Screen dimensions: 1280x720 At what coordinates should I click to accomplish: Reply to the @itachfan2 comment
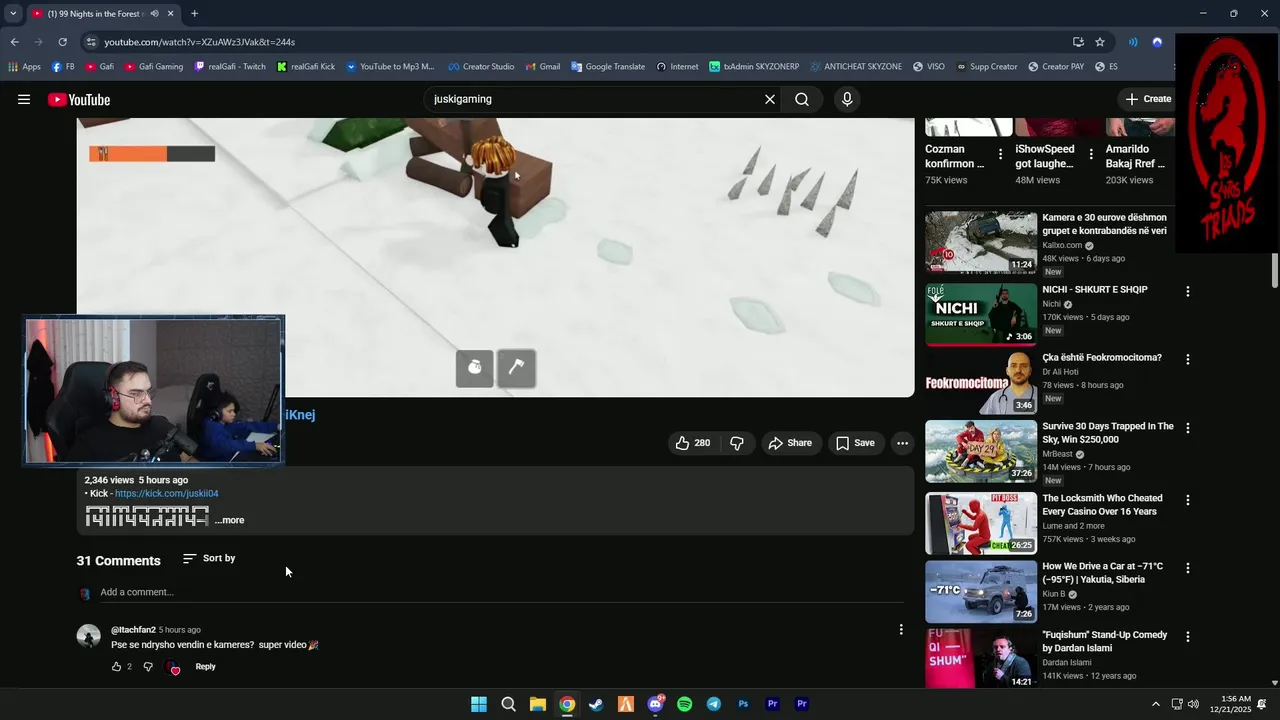(205, 667)
